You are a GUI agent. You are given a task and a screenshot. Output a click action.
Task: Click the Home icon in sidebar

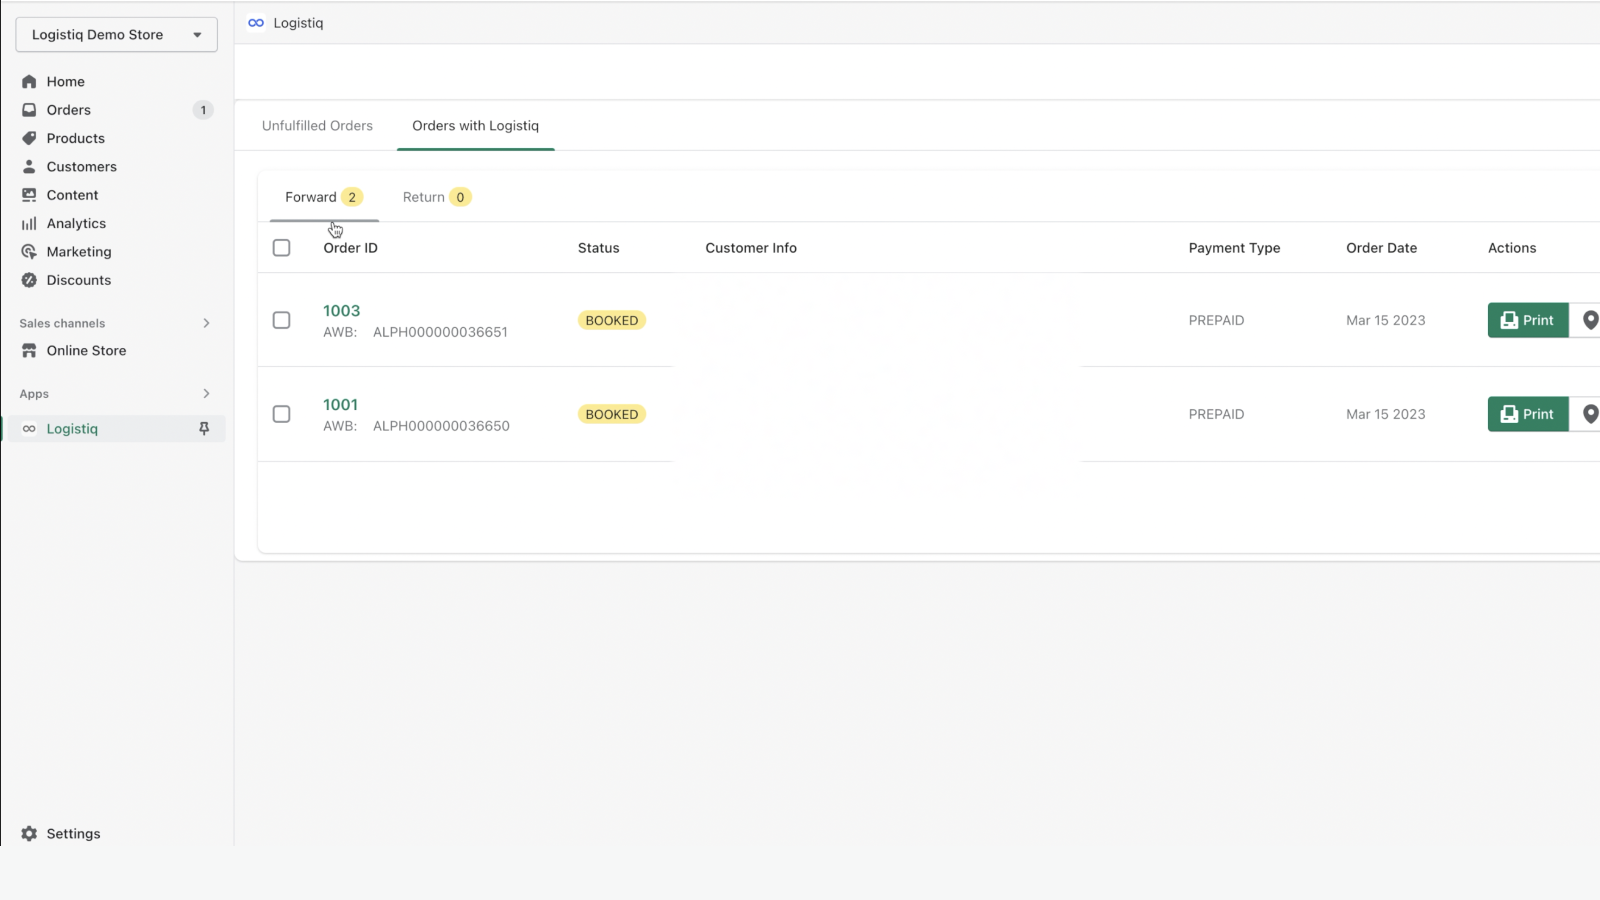click(x=29, y=82)
